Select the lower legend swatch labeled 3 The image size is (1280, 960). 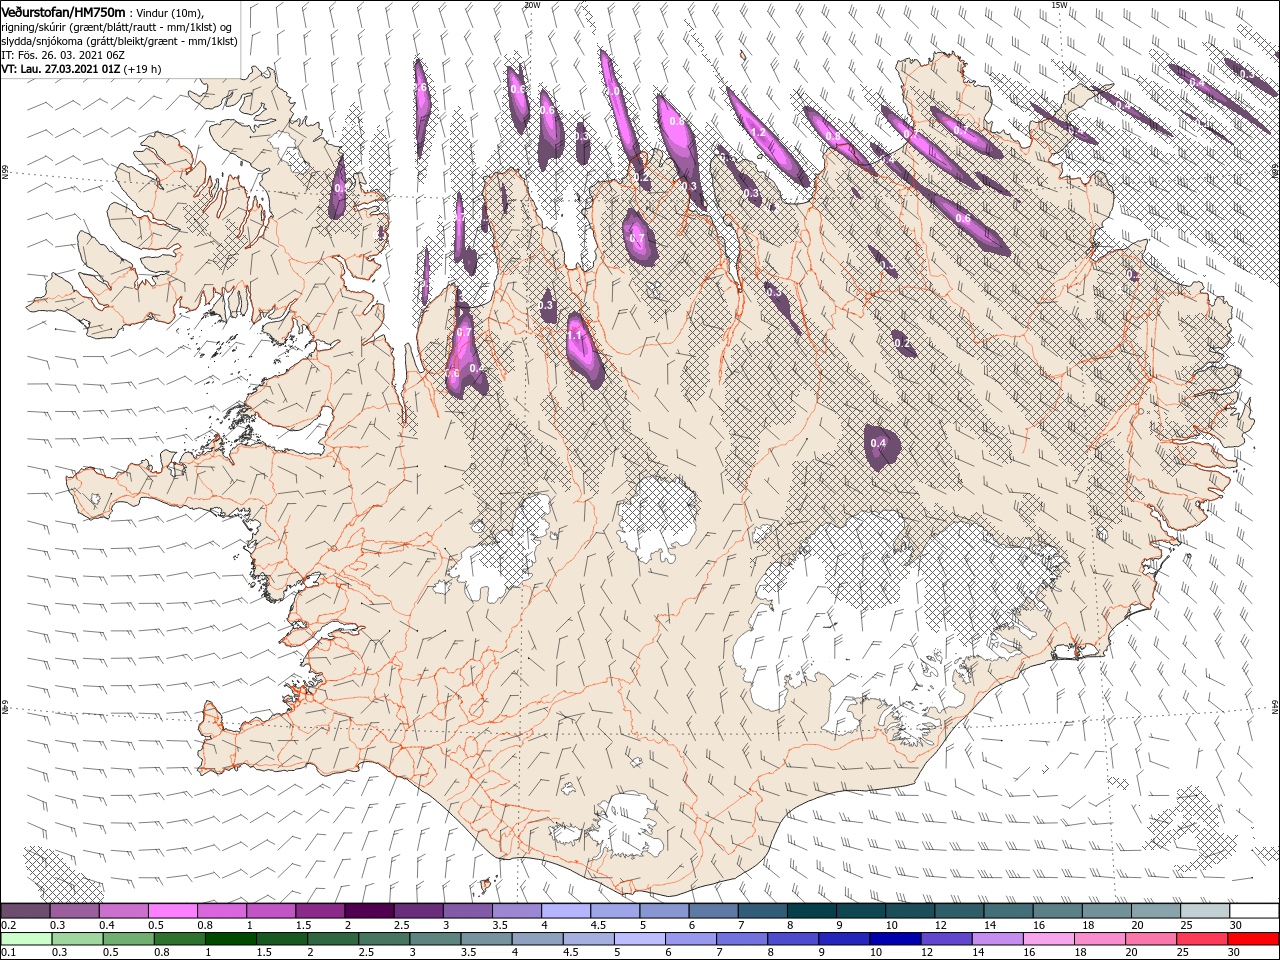[x=435, y=939]
